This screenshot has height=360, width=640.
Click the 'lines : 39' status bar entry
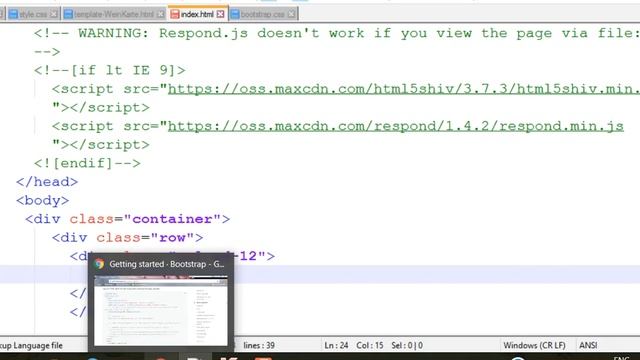[x=259, y=345]
